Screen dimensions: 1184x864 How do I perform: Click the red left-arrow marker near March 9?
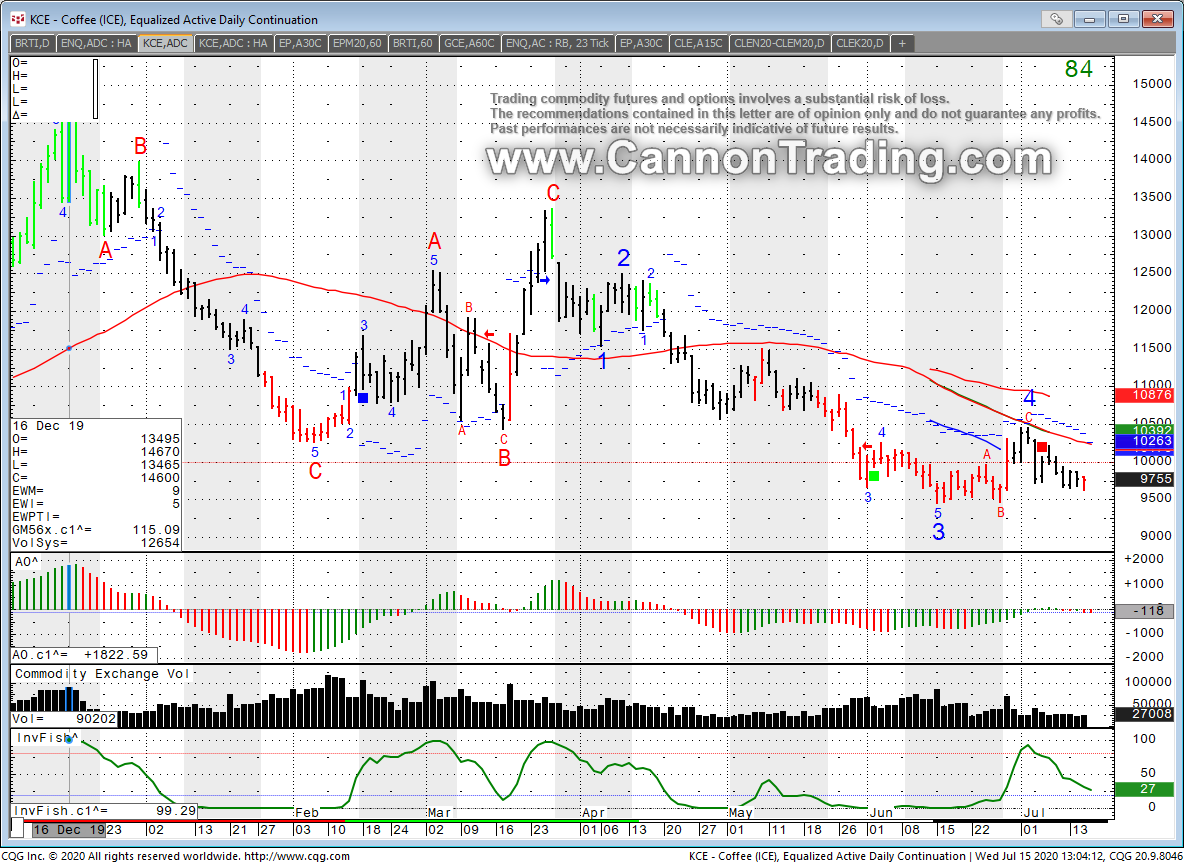(x=488, y=334)
